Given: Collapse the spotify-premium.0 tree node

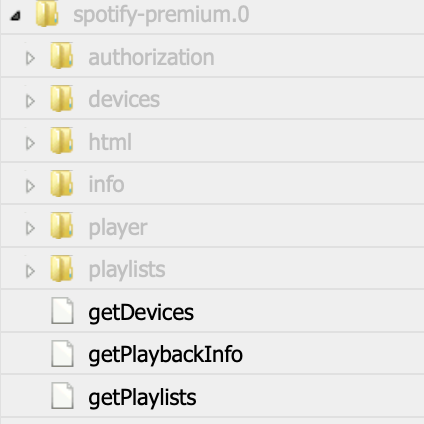Looking at the screenshot, I should click(x=16, y=16).
